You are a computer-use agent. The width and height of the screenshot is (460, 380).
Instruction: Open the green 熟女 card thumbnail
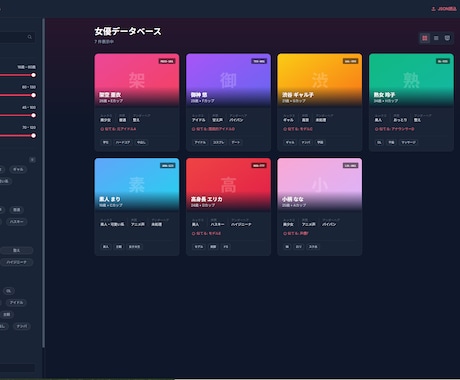411,80
